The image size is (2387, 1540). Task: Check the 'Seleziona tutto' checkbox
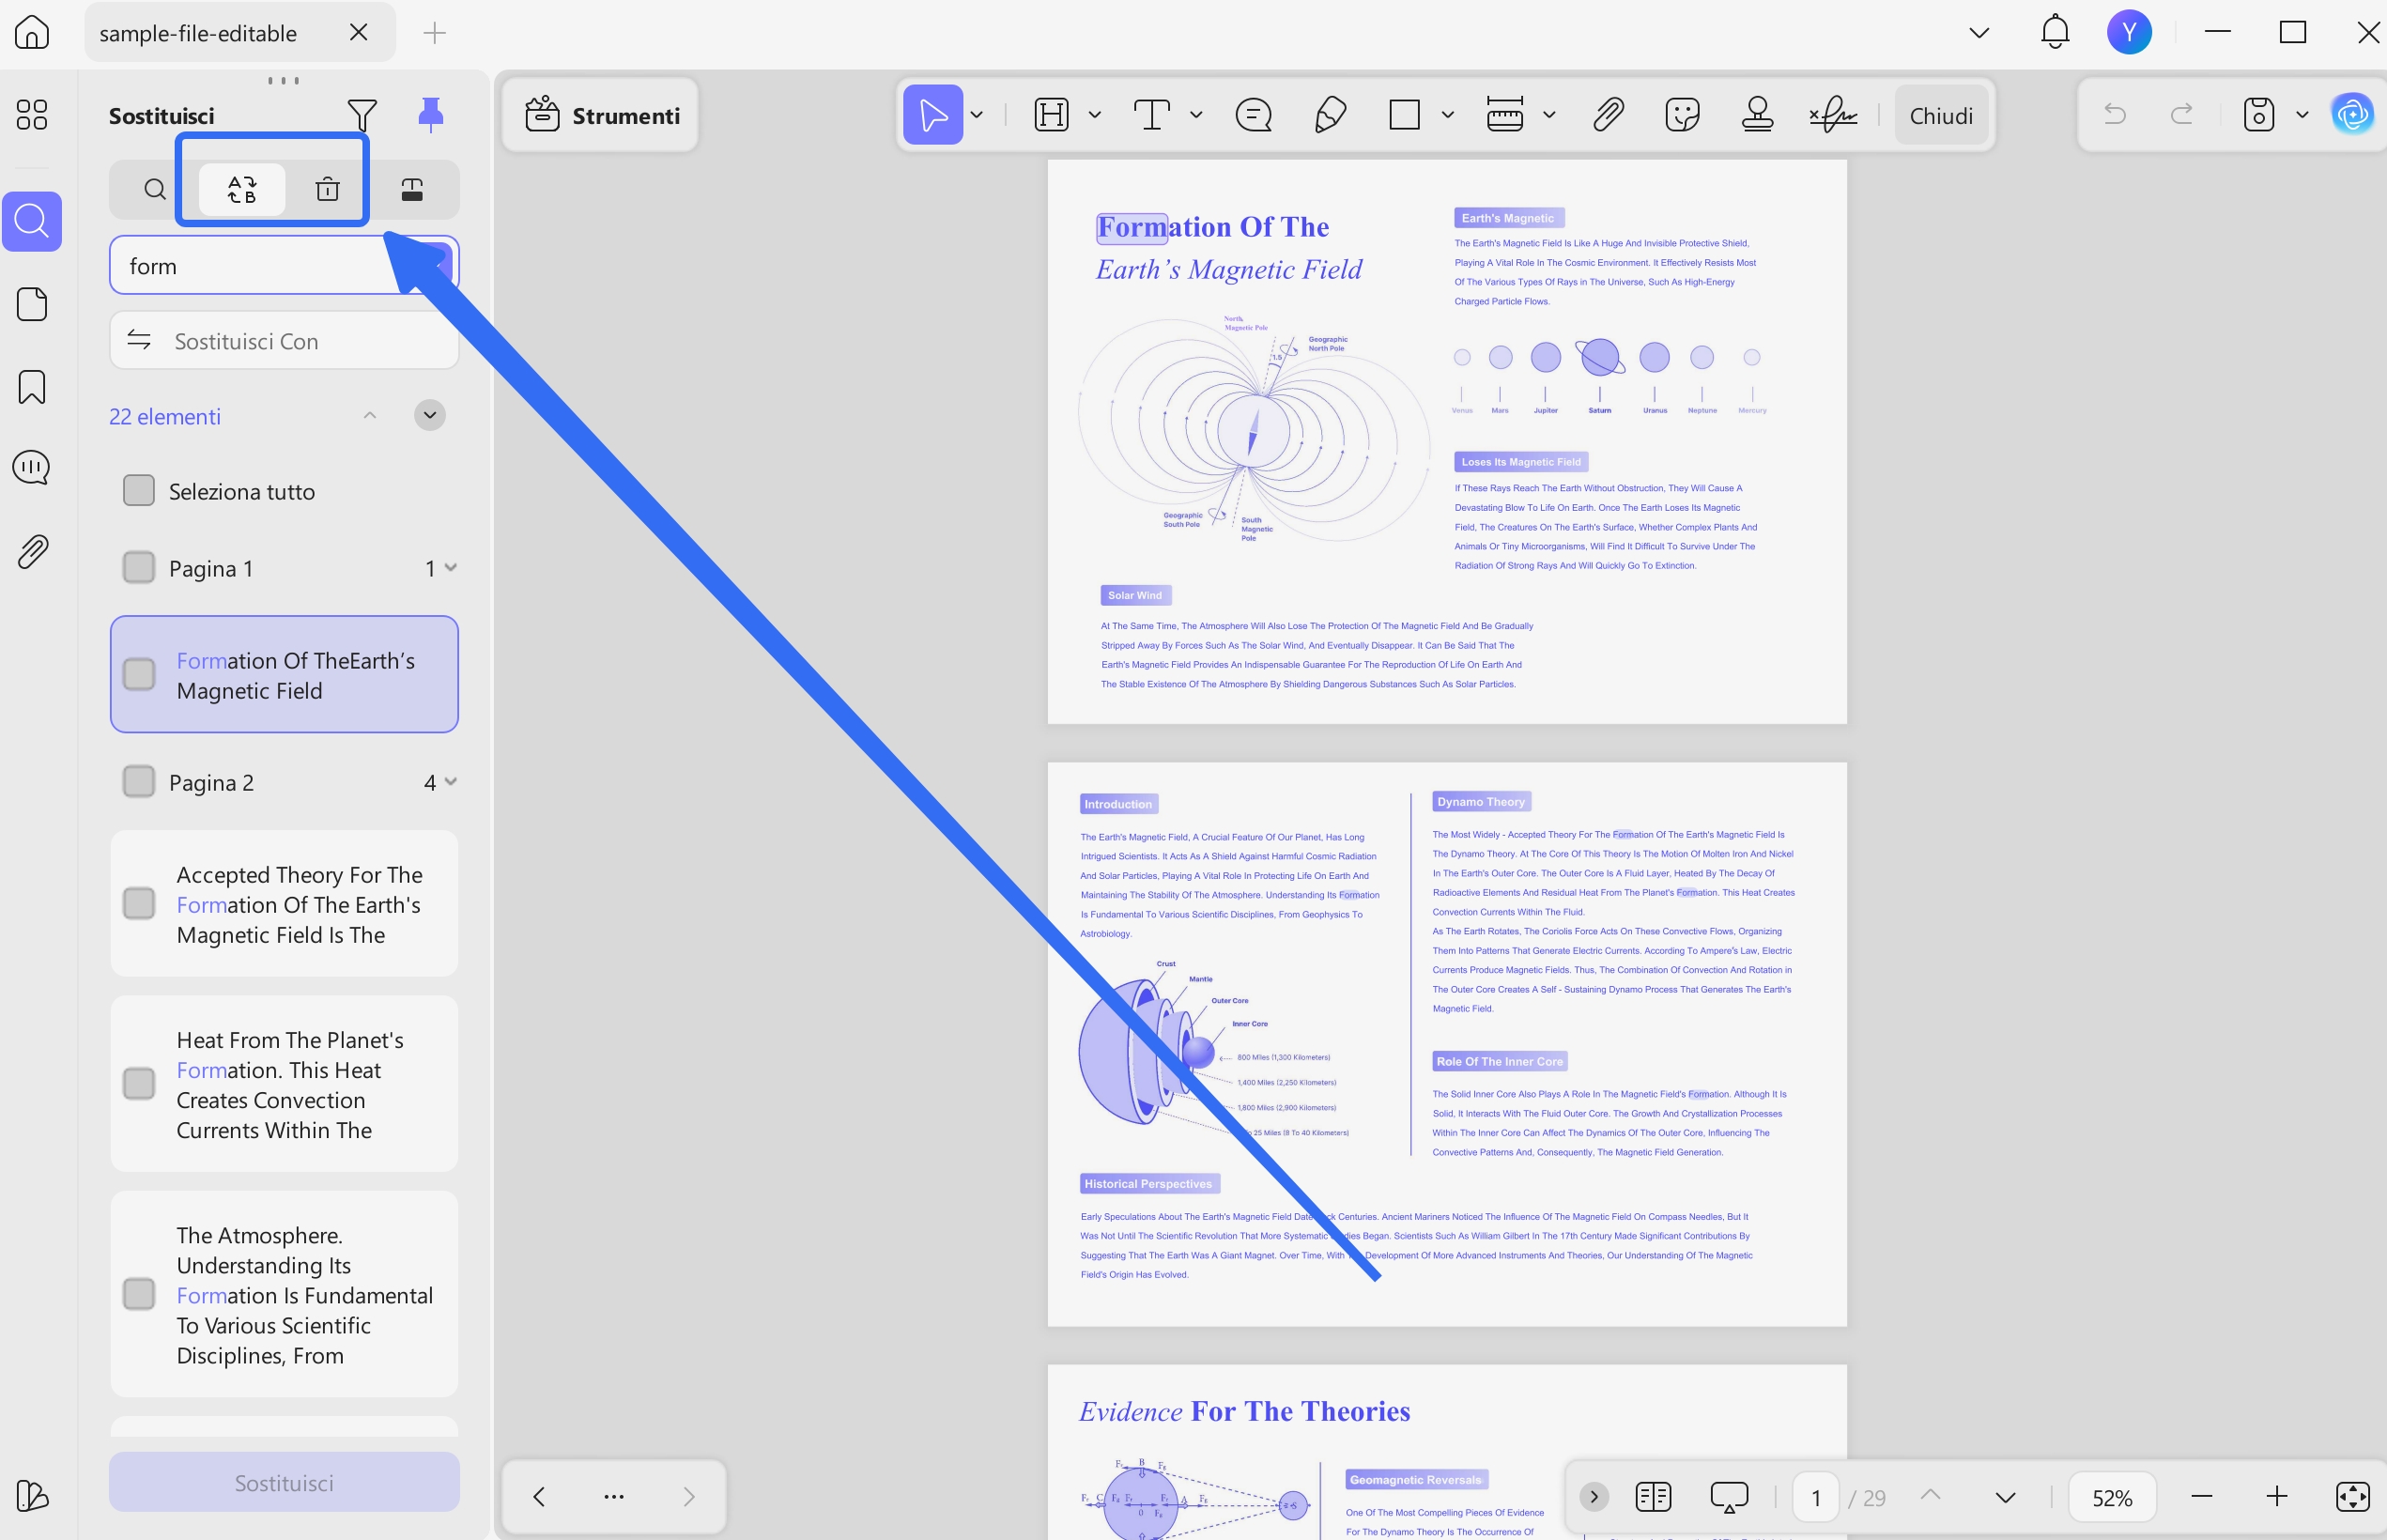pos(139,491)
